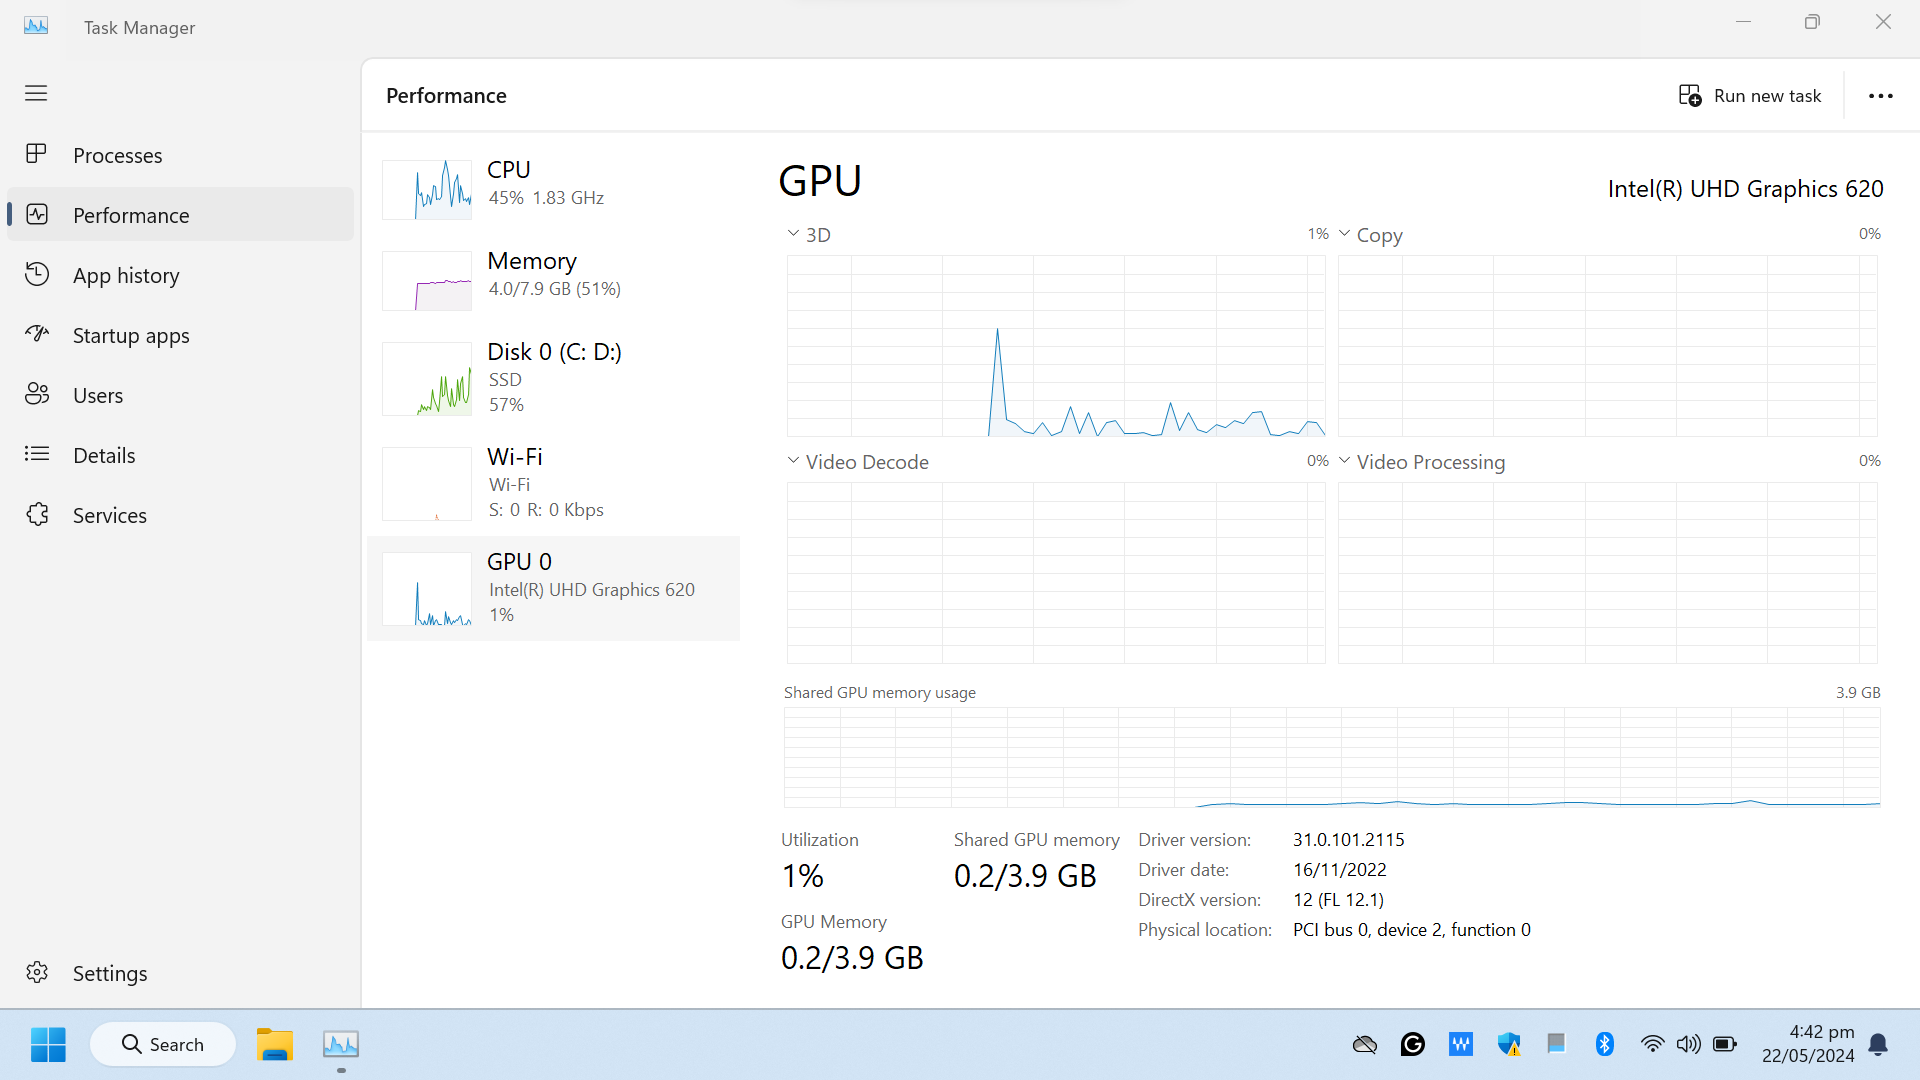This screenshot has height=1080, width=1920.
Task: Click the Run new task icon
Action: click(1690, 95)
